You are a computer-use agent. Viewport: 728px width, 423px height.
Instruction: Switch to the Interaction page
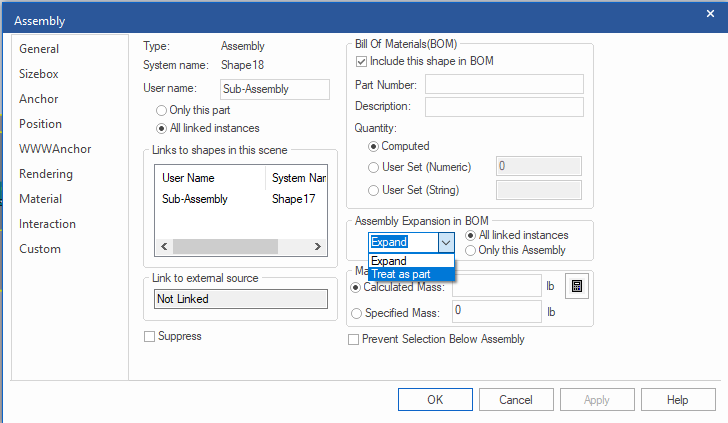[x=47, y=224]
